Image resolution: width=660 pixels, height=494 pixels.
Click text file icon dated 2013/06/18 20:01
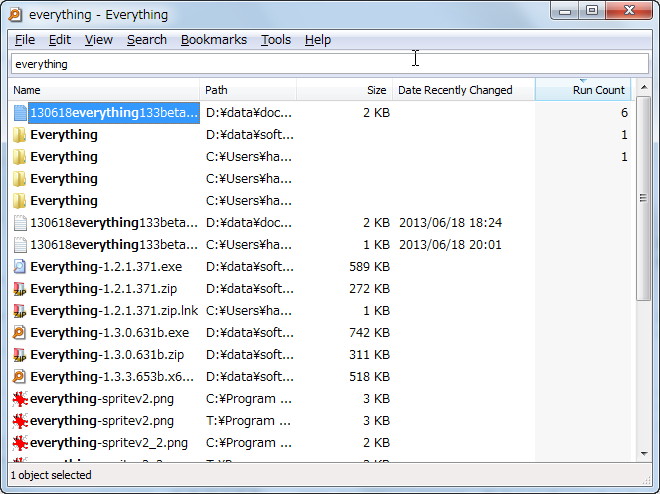click(x=20, y=244)
